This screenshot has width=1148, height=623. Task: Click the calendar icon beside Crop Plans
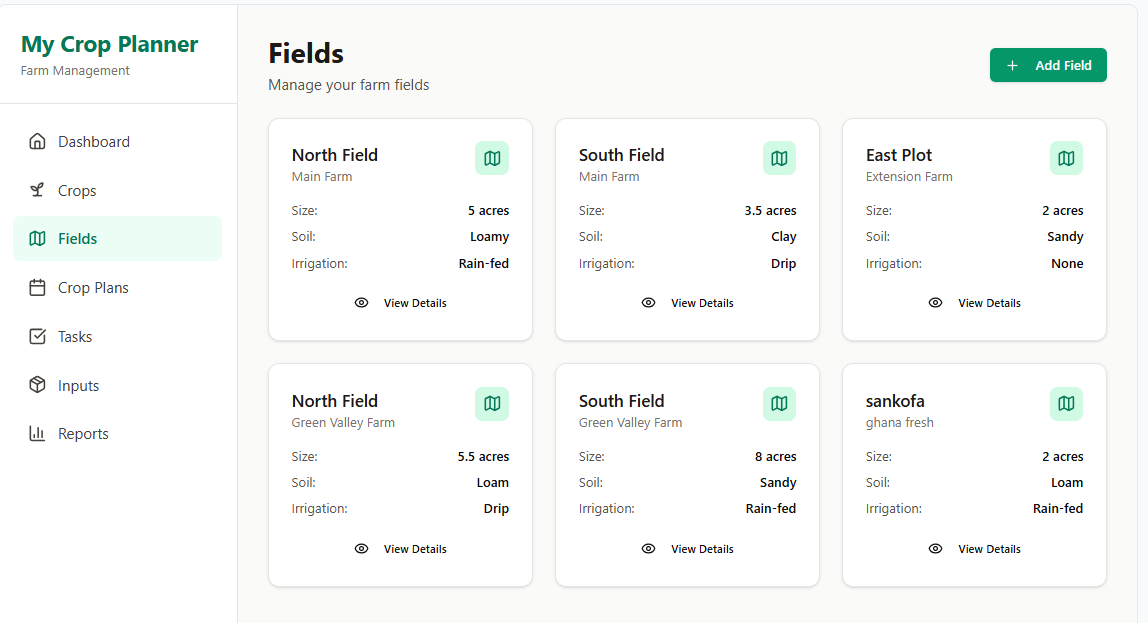[37, 288]
